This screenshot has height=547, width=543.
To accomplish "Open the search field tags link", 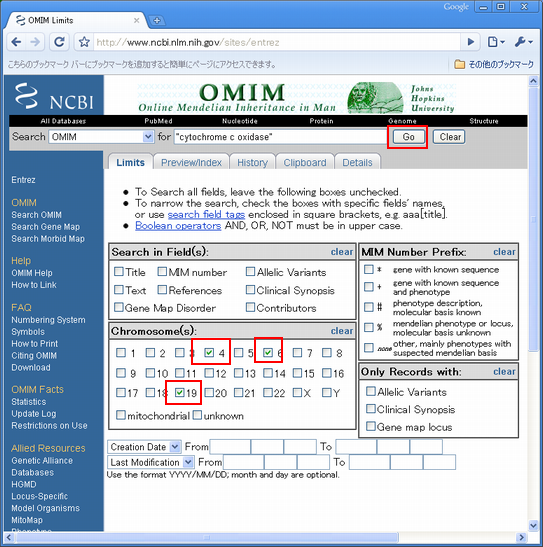I will (x=206, y=214).
